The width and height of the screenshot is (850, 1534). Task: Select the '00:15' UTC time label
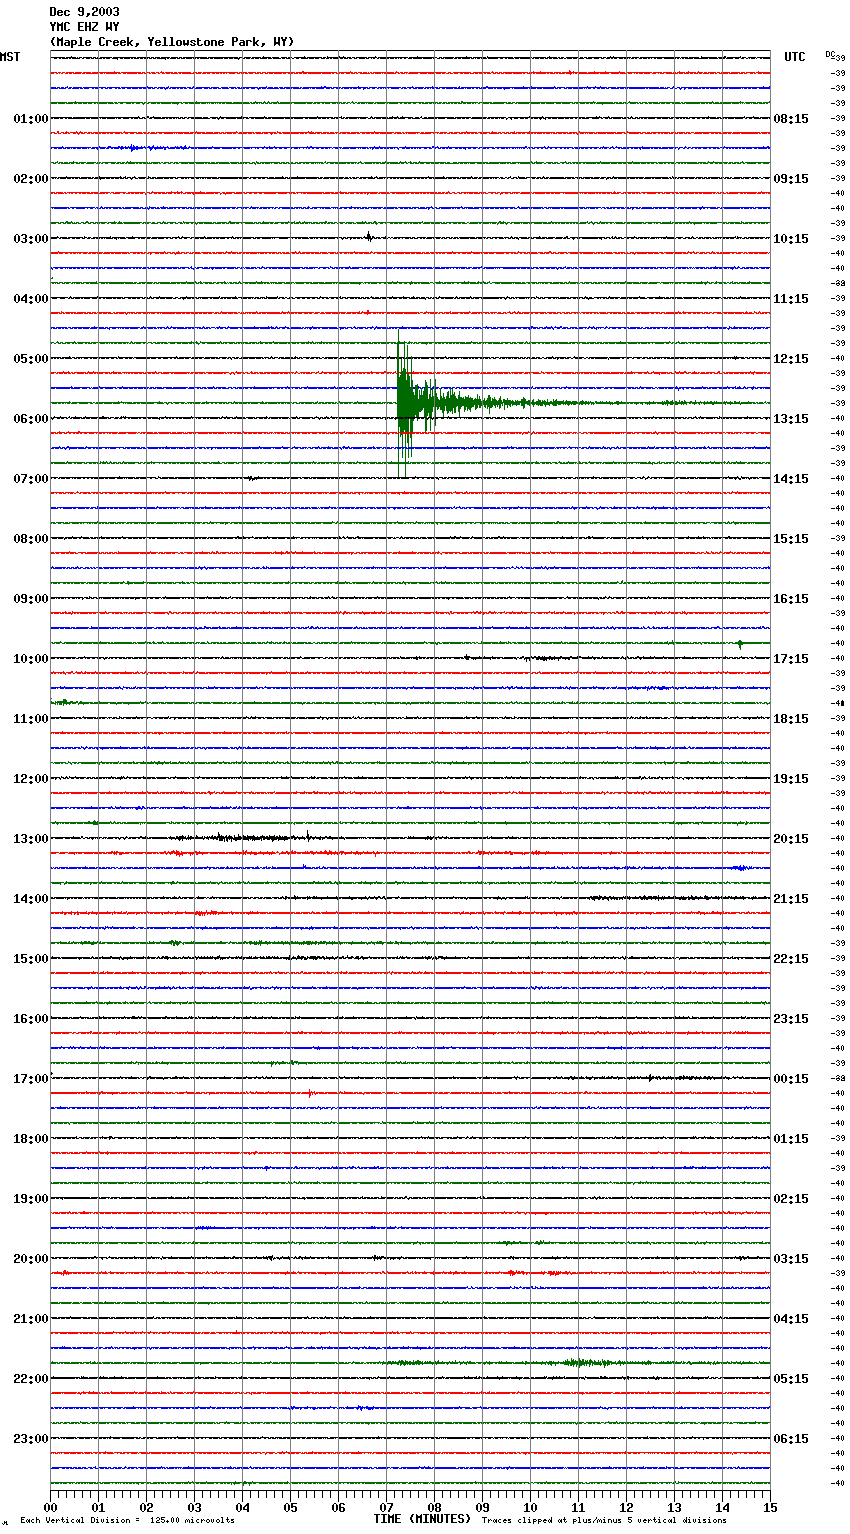pyautogui.click(x=791, y=1079)
